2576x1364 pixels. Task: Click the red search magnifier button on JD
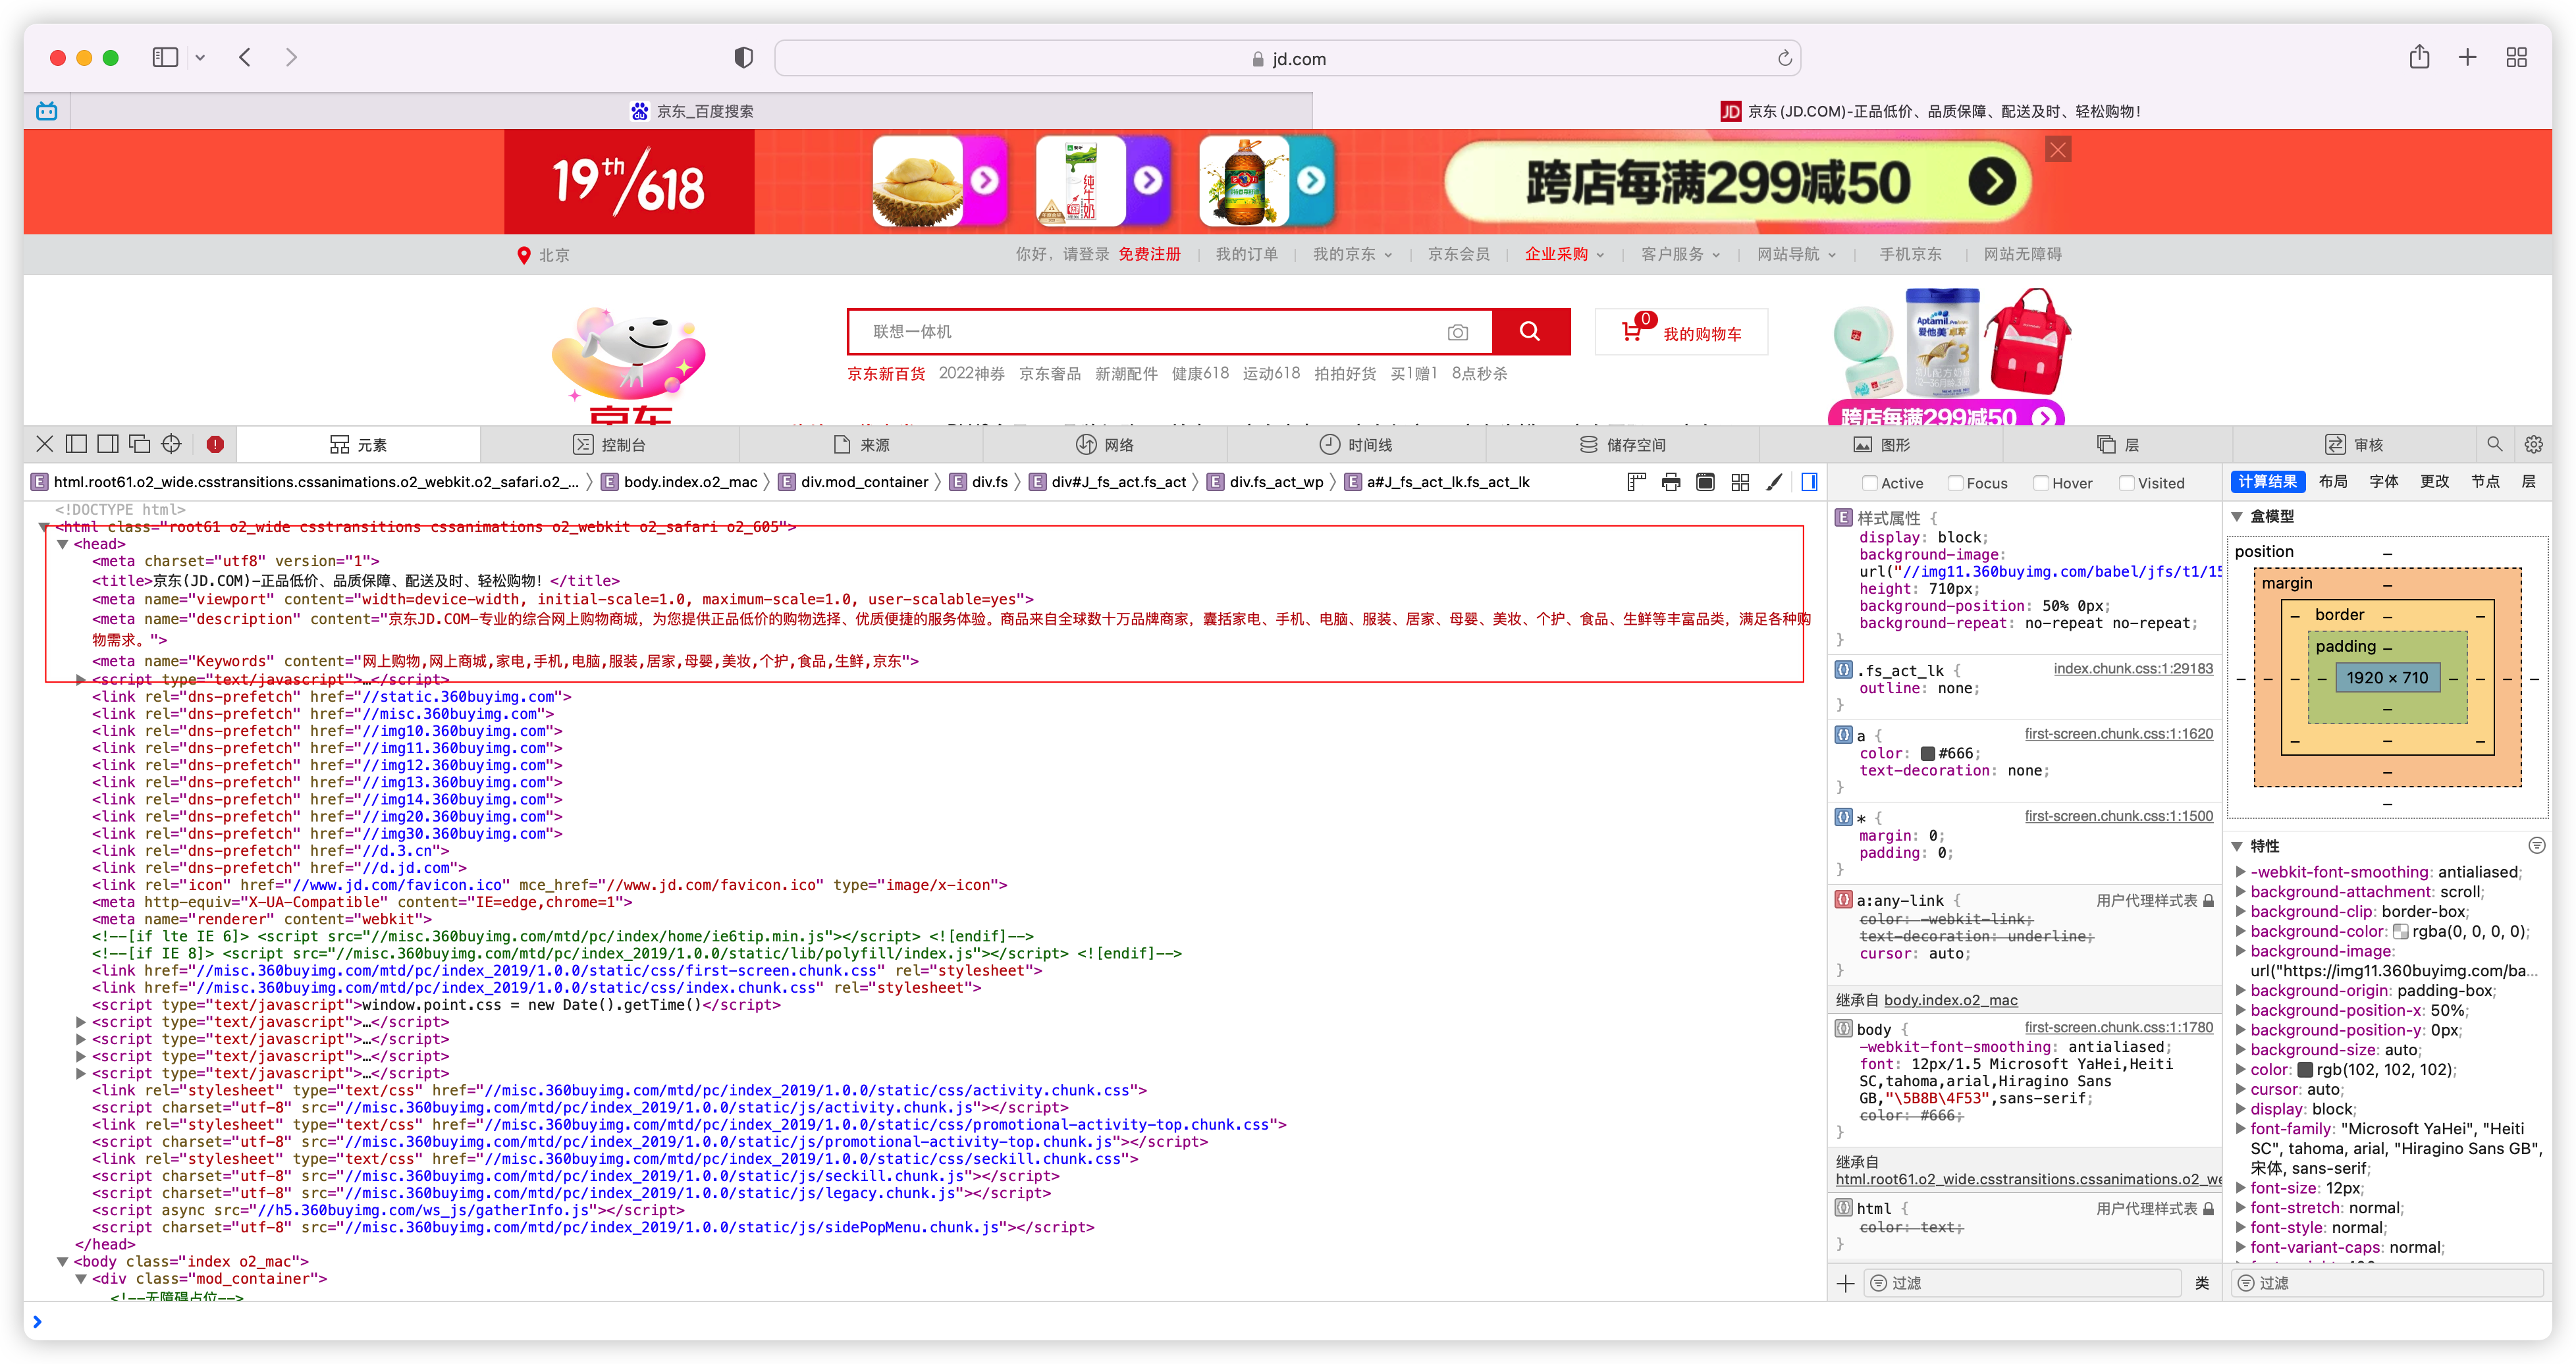tap(1530, 331)
